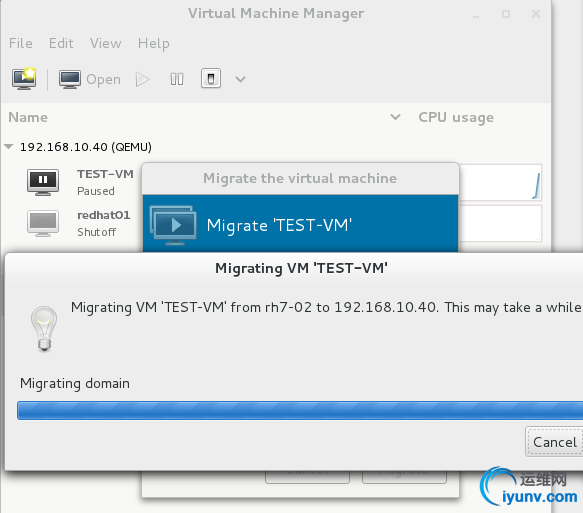Viewport: 583px width, 513px height.
Task: Click the Paused status under TEST-VM
Action: point(96,191)
